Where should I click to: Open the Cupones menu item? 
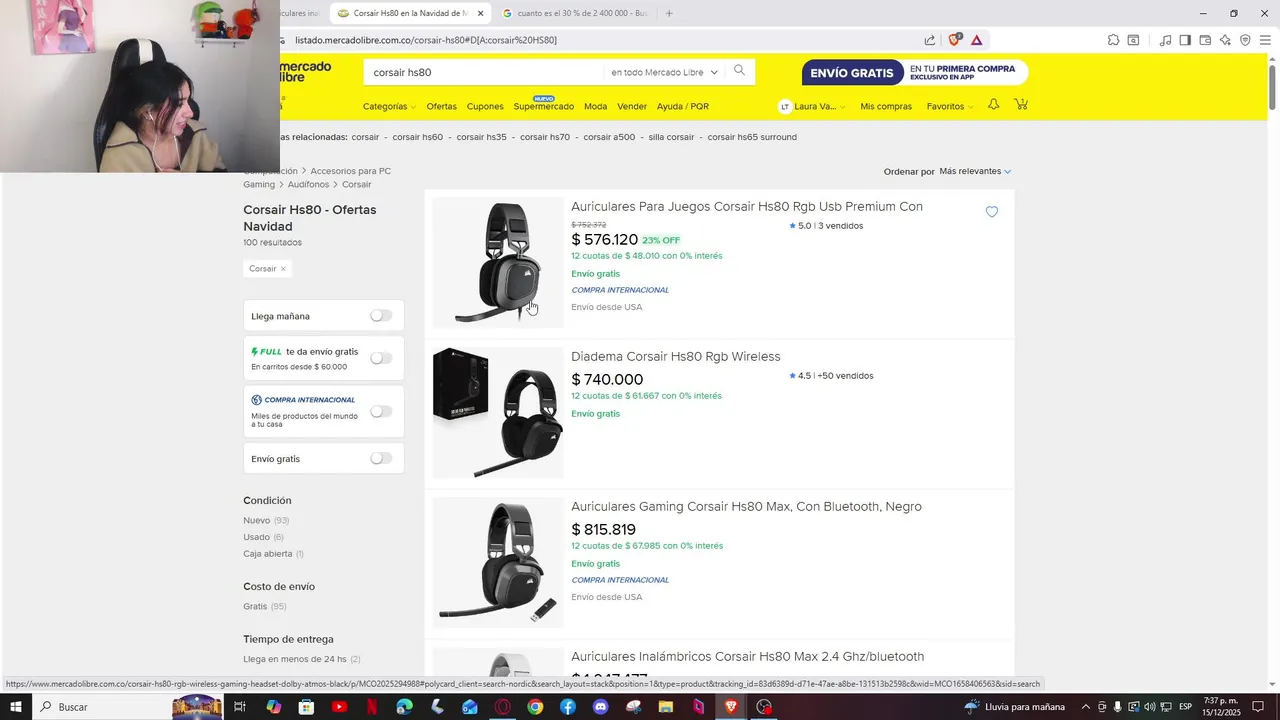pos(485,106)
